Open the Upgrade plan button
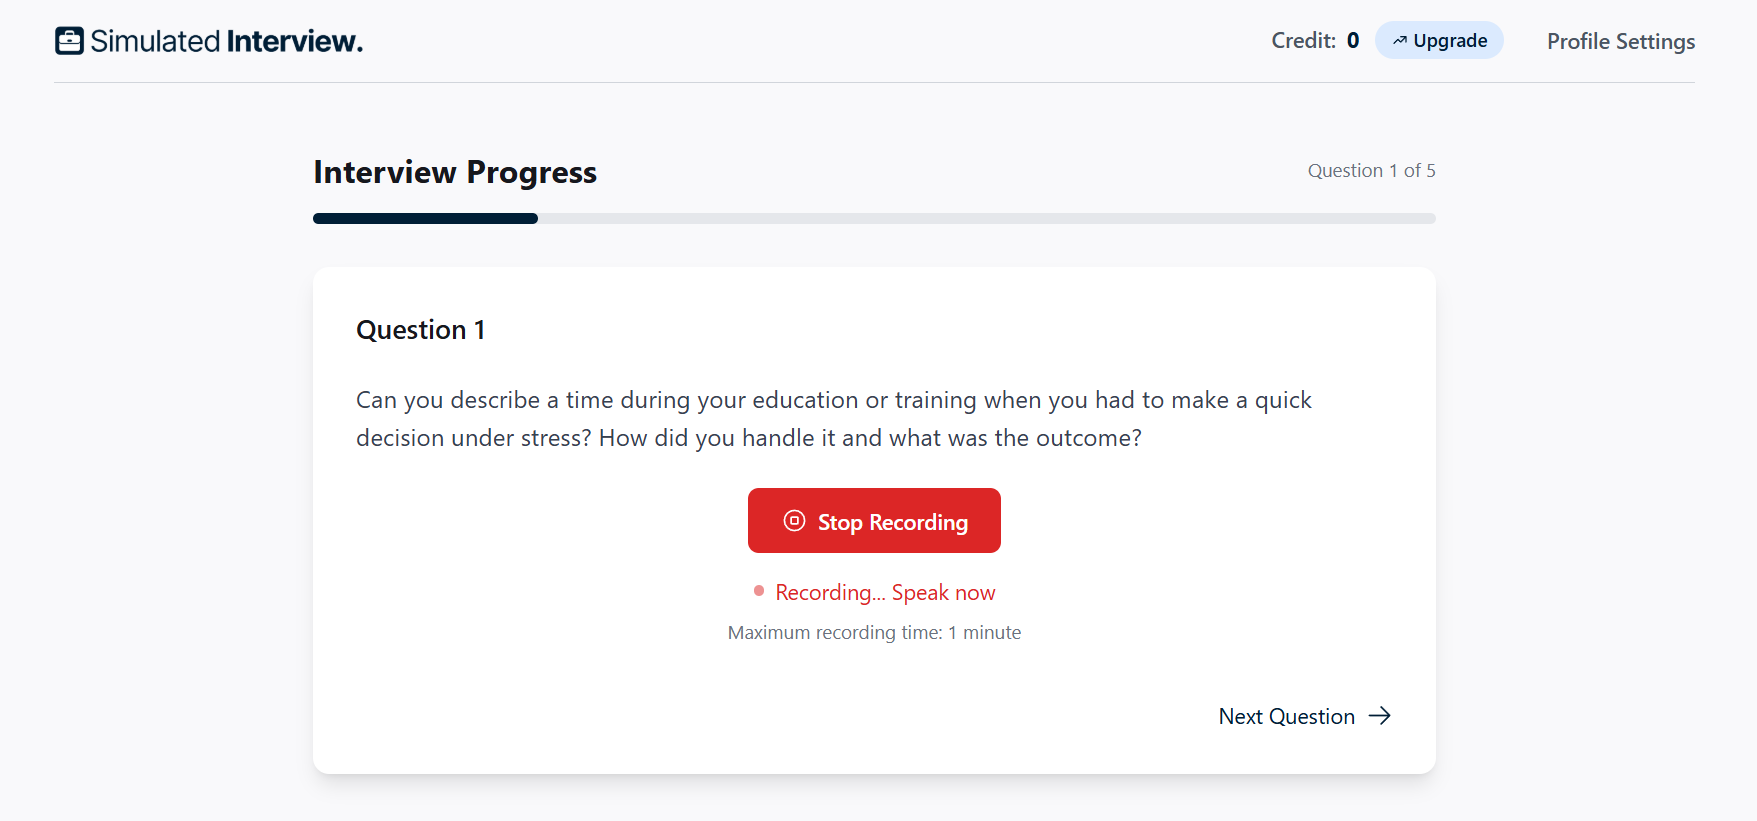The height and width of the screenshot is (821, 1757). click(1439, 41)
